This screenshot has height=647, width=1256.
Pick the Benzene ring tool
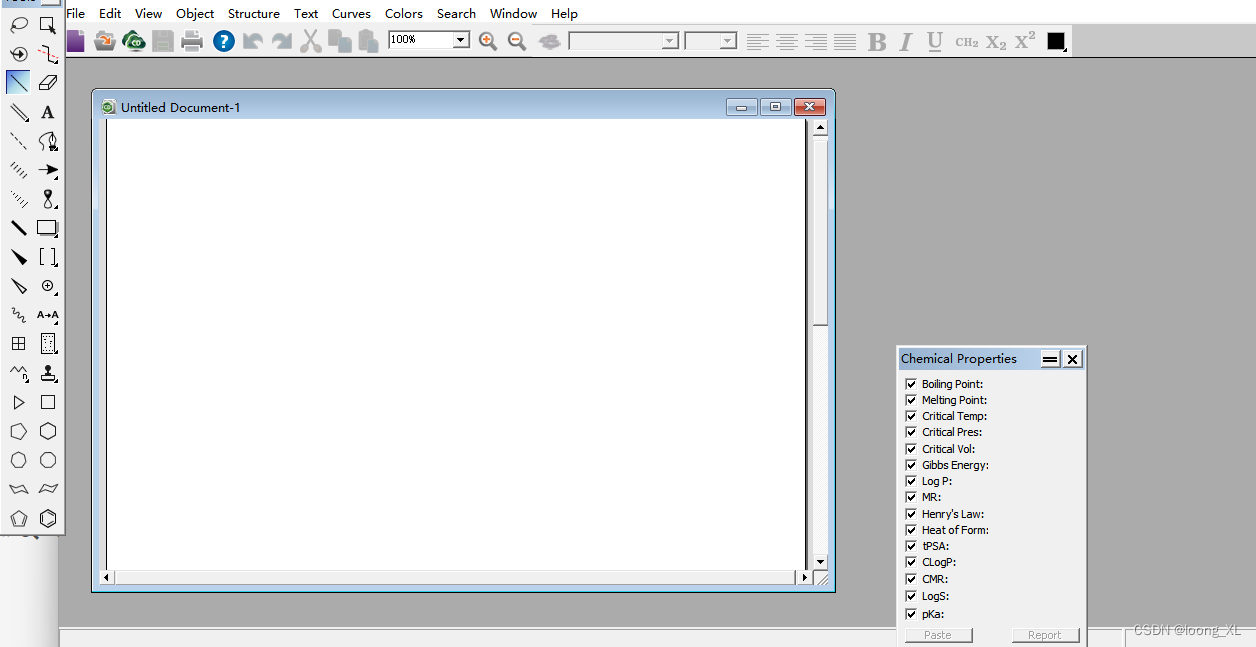pos(47,518)
